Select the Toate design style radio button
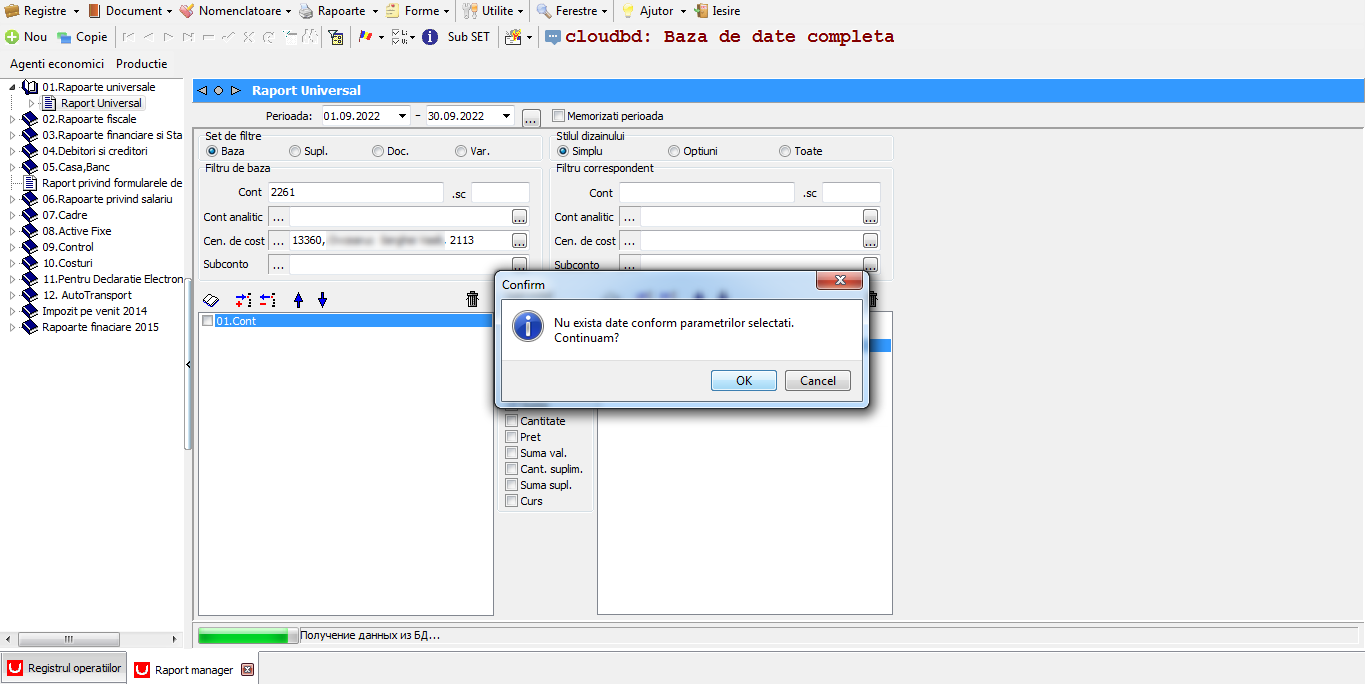This screenshot has height=684, width=1365. (785, 151)
